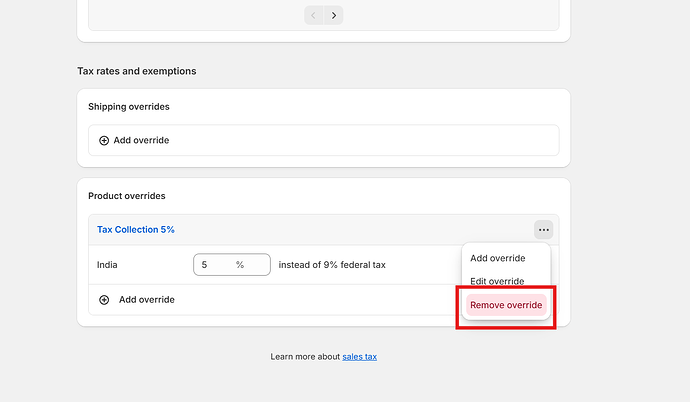Viewport: 690px width, 402px height.
Task: Click the Tax rates and exemptions heading
Action: pos(137,71)
